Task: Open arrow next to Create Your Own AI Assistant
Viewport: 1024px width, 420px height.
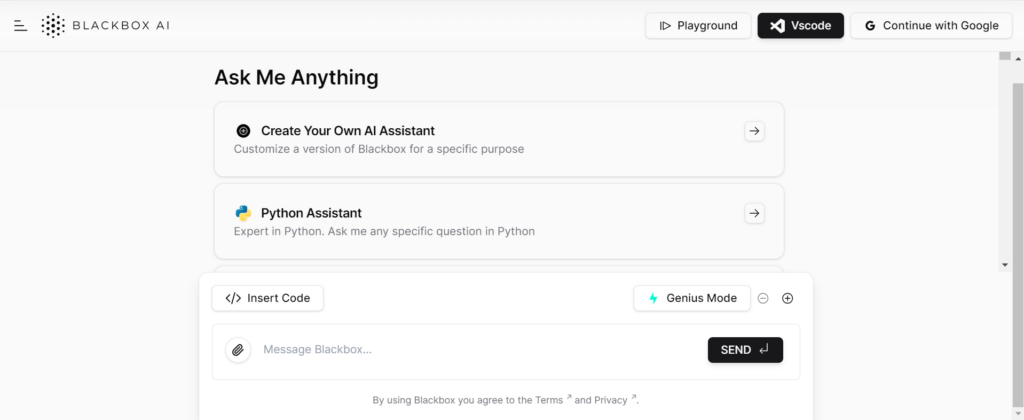Action: 754,131
